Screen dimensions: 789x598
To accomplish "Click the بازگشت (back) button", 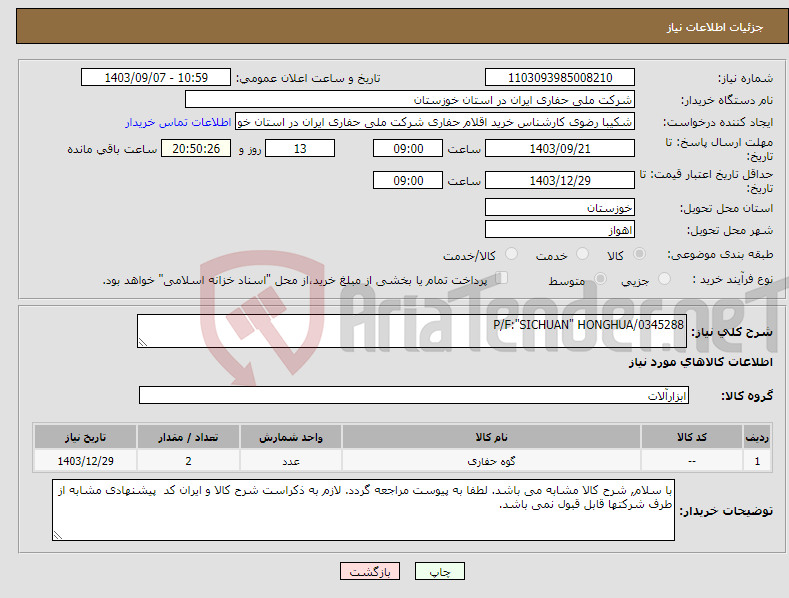I will [x=370, y=571].
